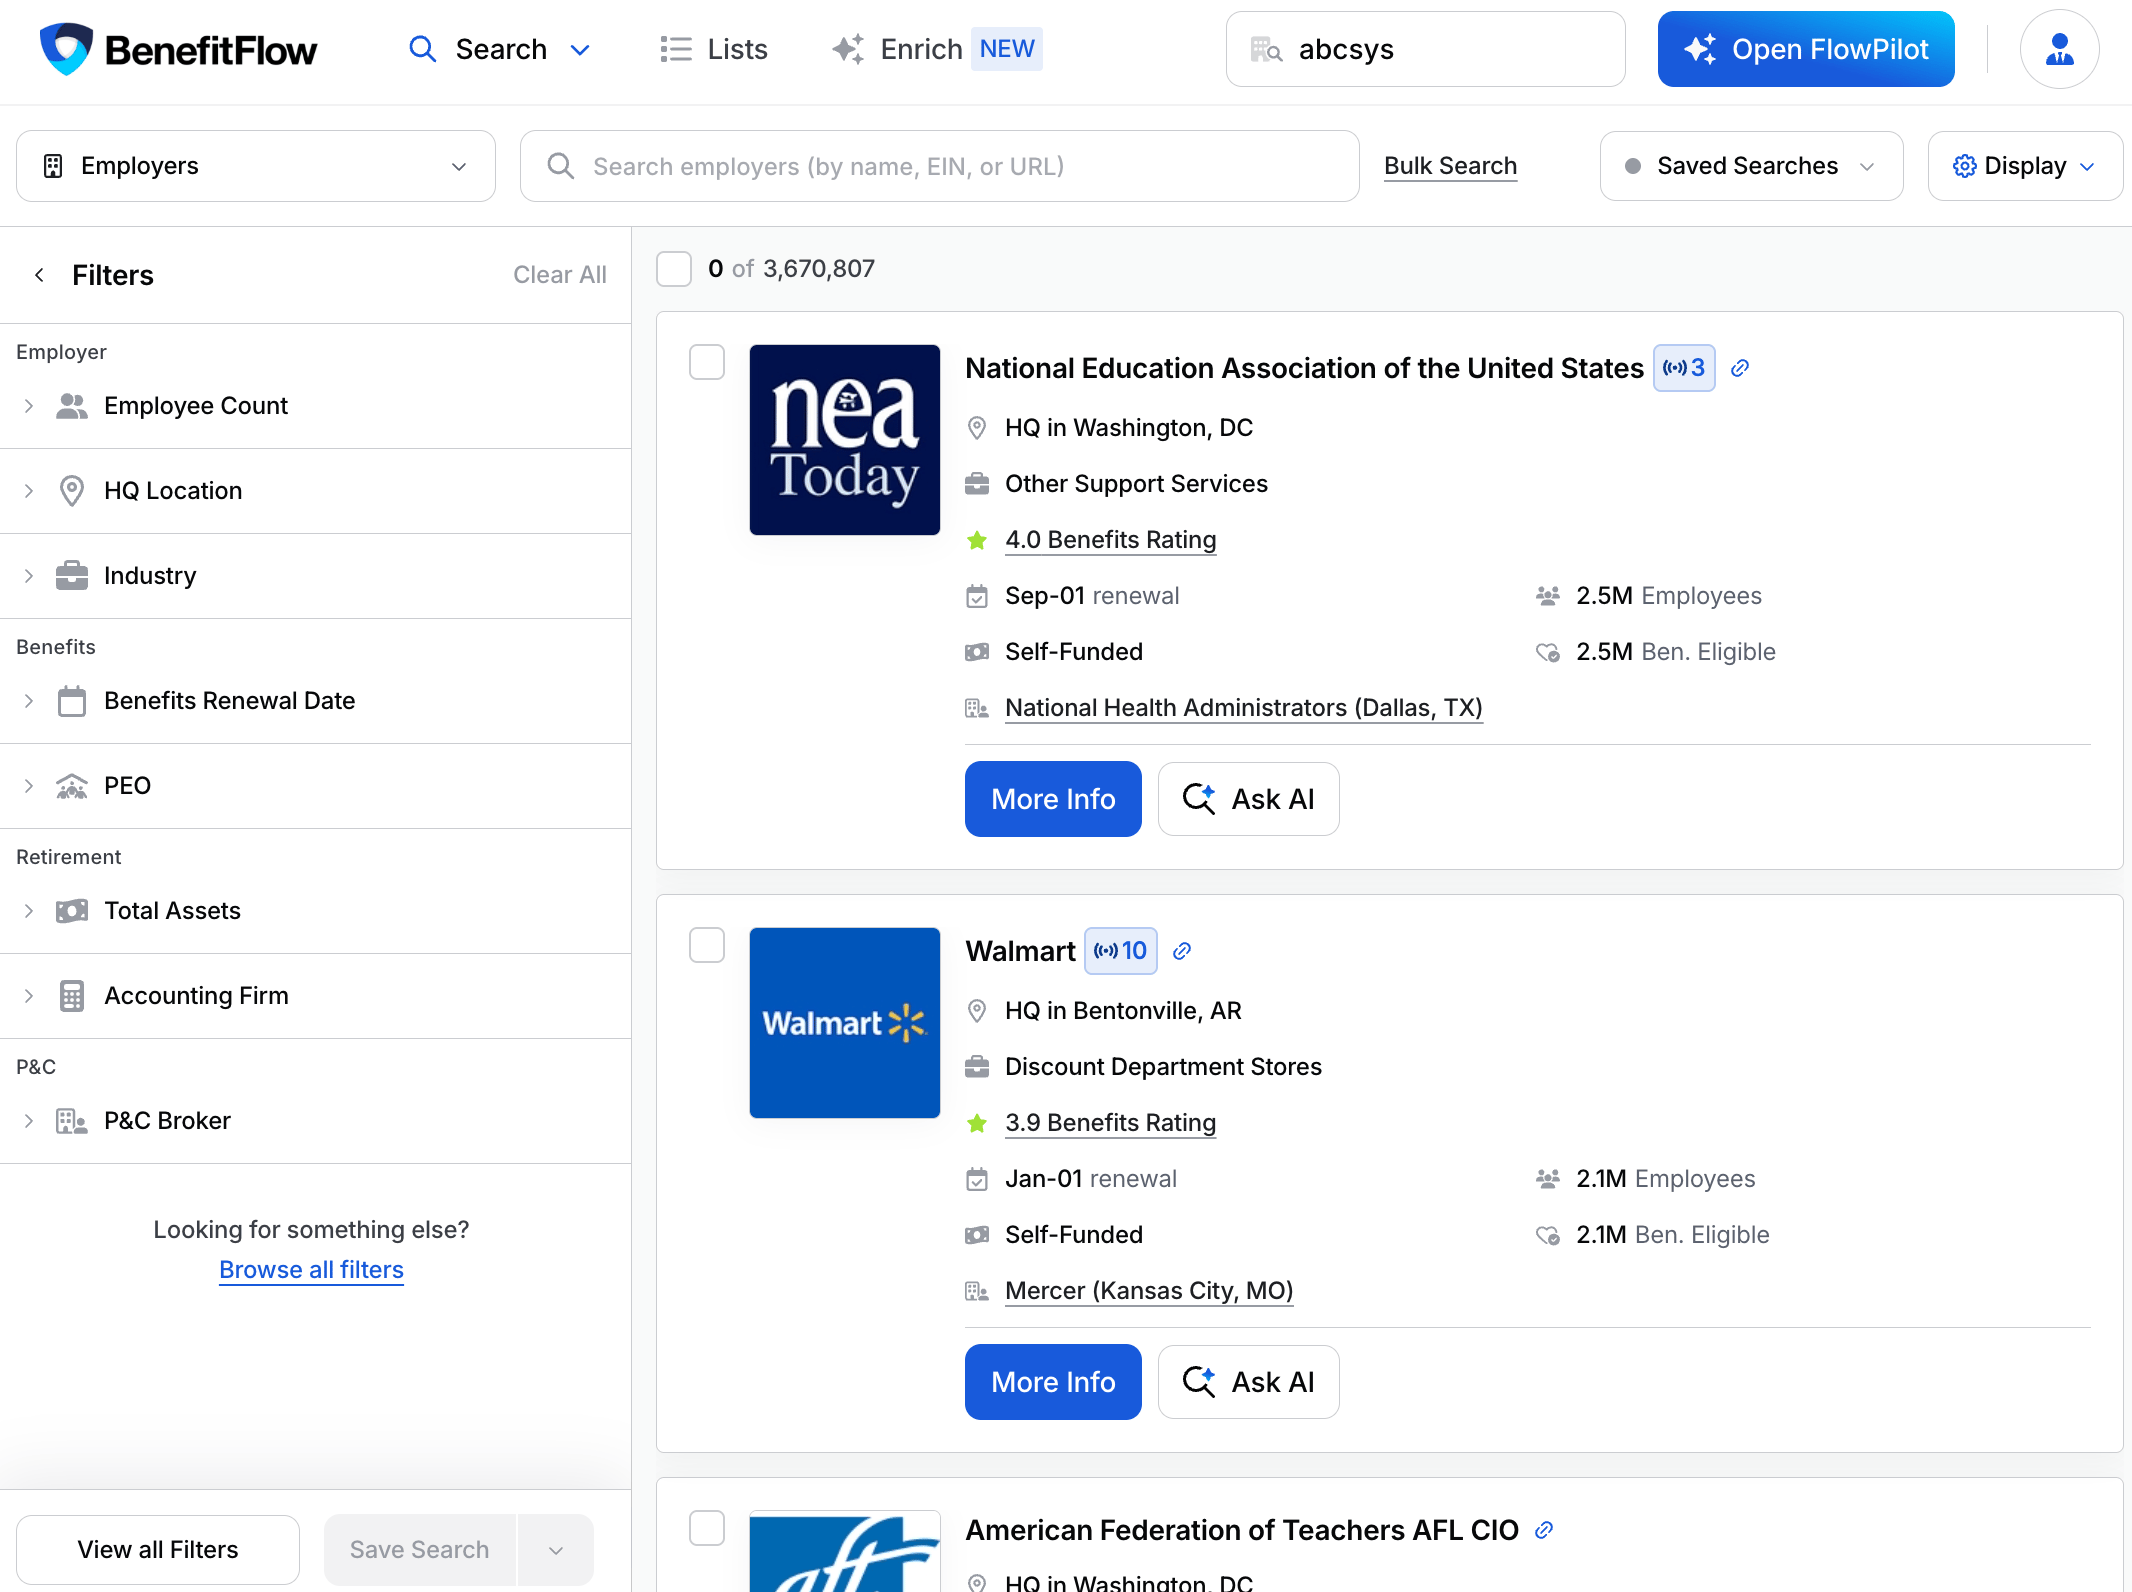Open the Employers type dropdown
The width and height of the screenshot is (2132, 1592).
click(x=256, y=166)
